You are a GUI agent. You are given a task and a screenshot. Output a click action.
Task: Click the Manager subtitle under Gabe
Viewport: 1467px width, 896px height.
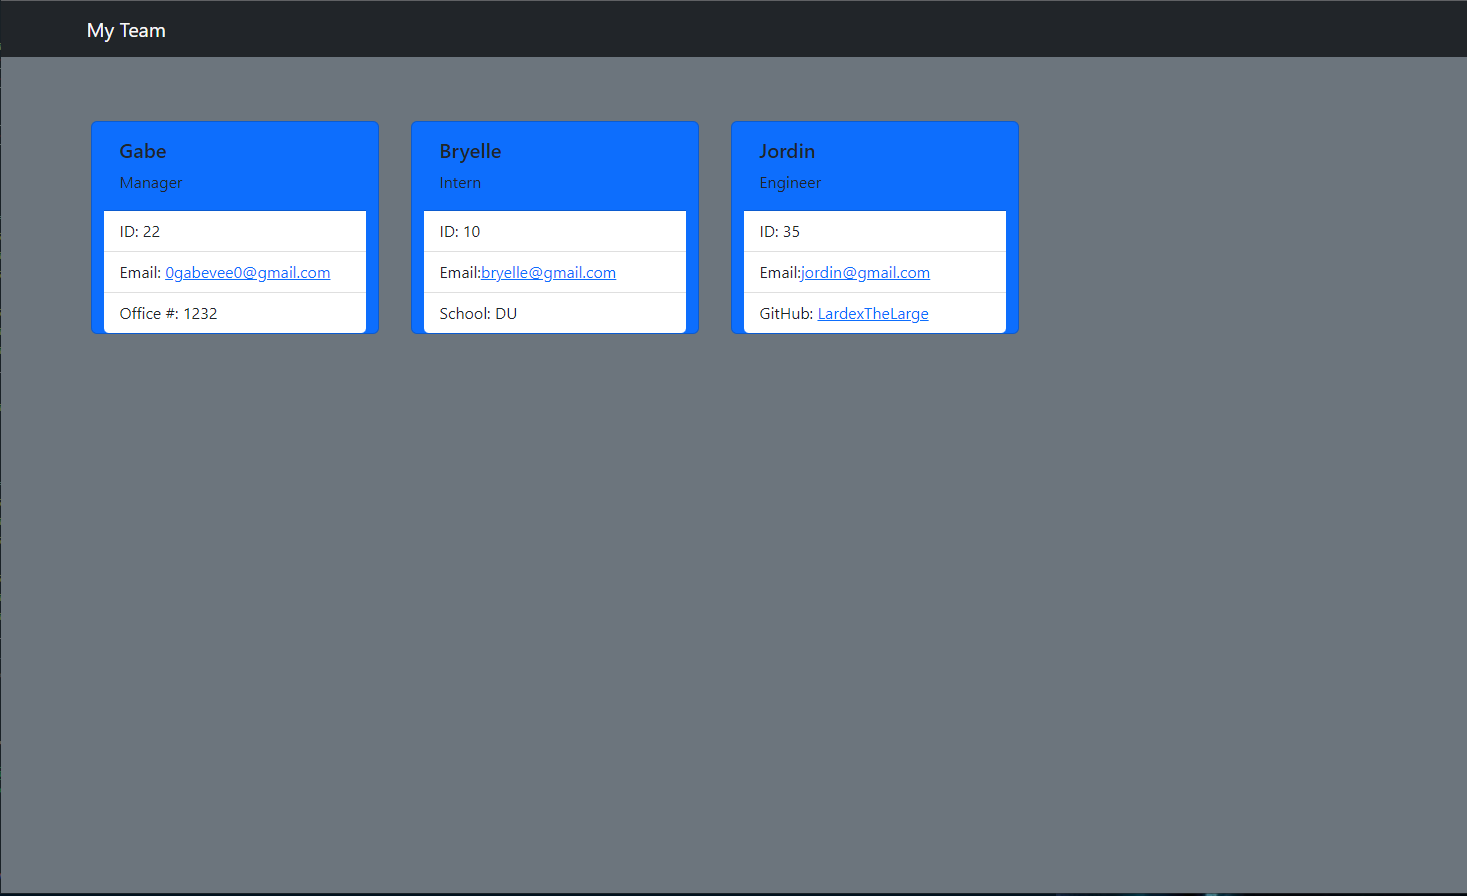[x=150, y=182]
